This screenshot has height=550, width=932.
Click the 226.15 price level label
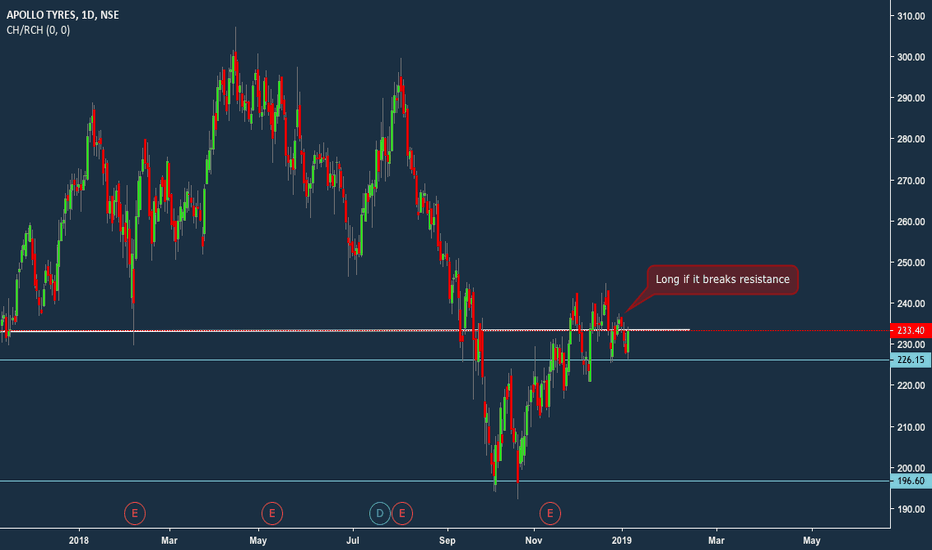click(911, 360)
